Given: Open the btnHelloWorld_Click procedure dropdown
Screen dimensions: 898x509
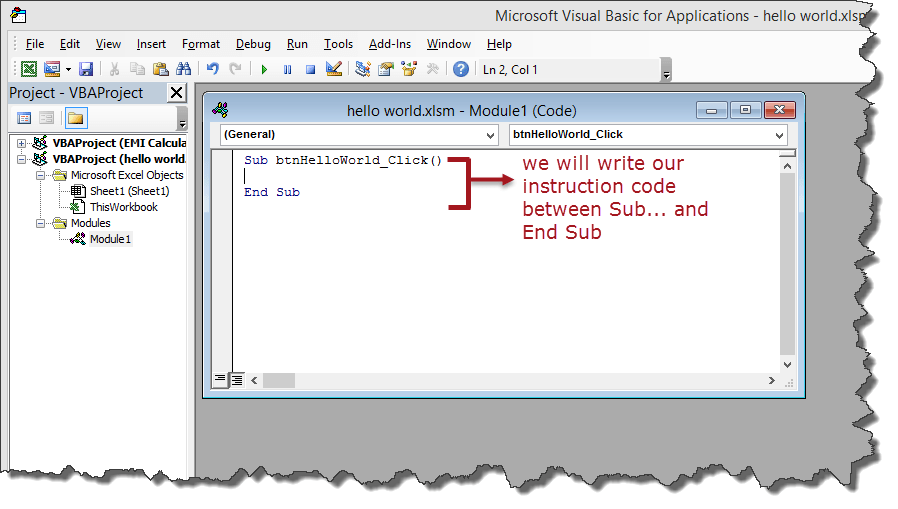Looking at the screenshot, I should (x=647, y=134).
